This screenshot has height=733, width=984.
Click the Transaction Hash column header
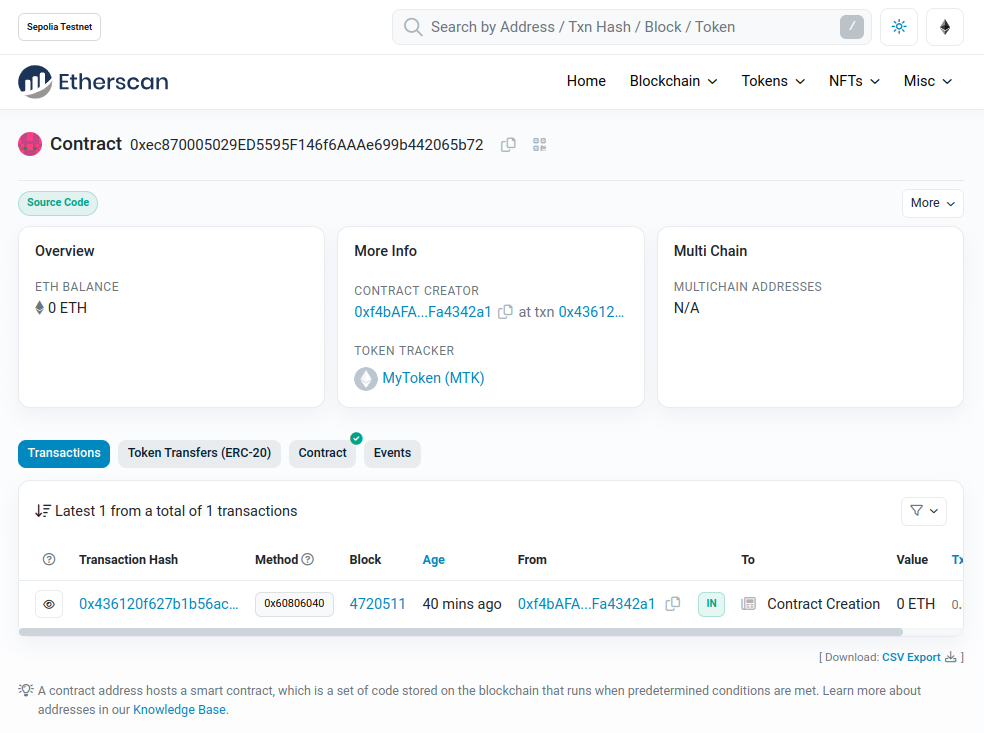pyautogui.click(x=129, y=559)
